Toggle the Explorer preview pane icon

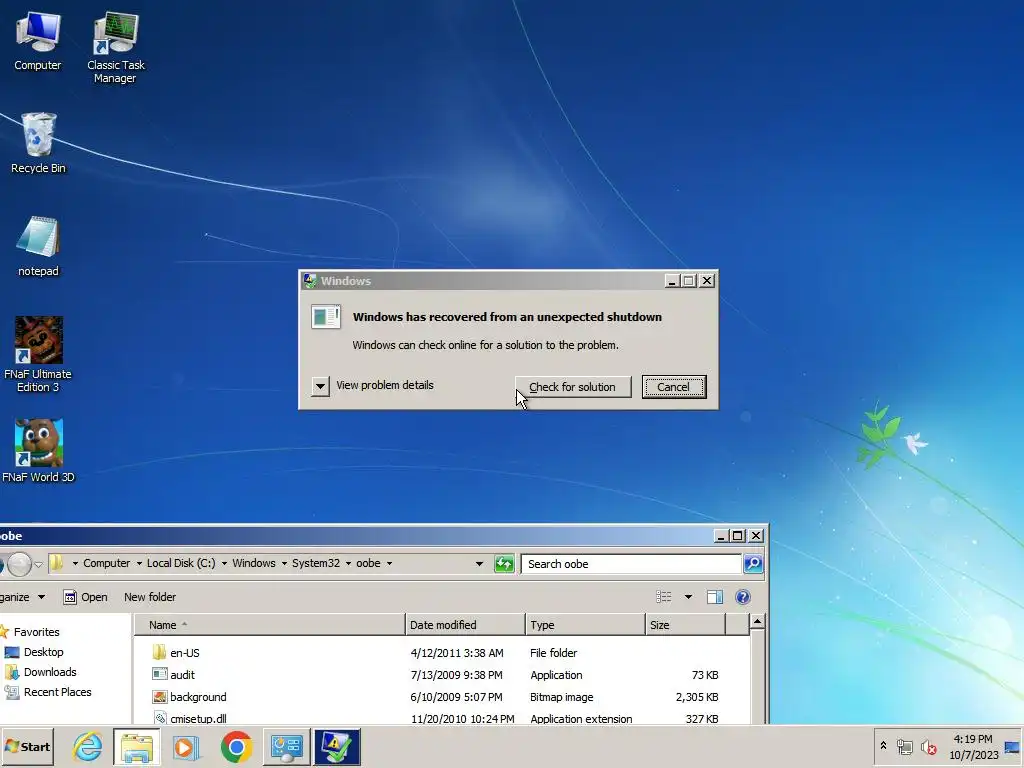[714, 597]
